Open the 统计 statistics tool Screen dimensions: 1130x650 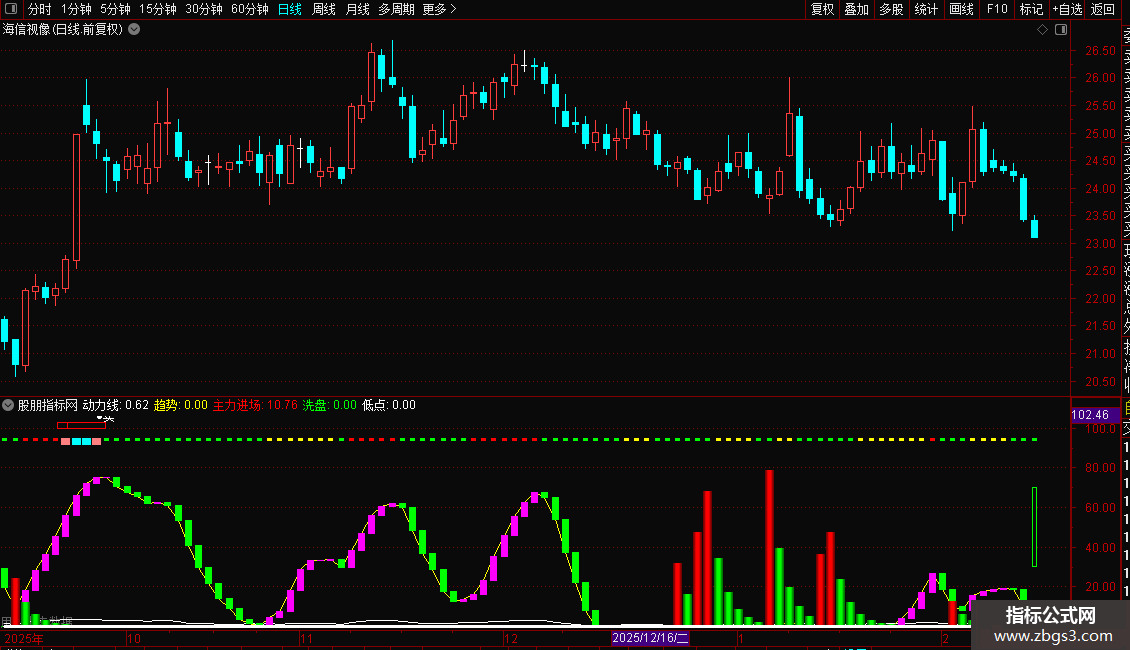[x=926, y=9]
